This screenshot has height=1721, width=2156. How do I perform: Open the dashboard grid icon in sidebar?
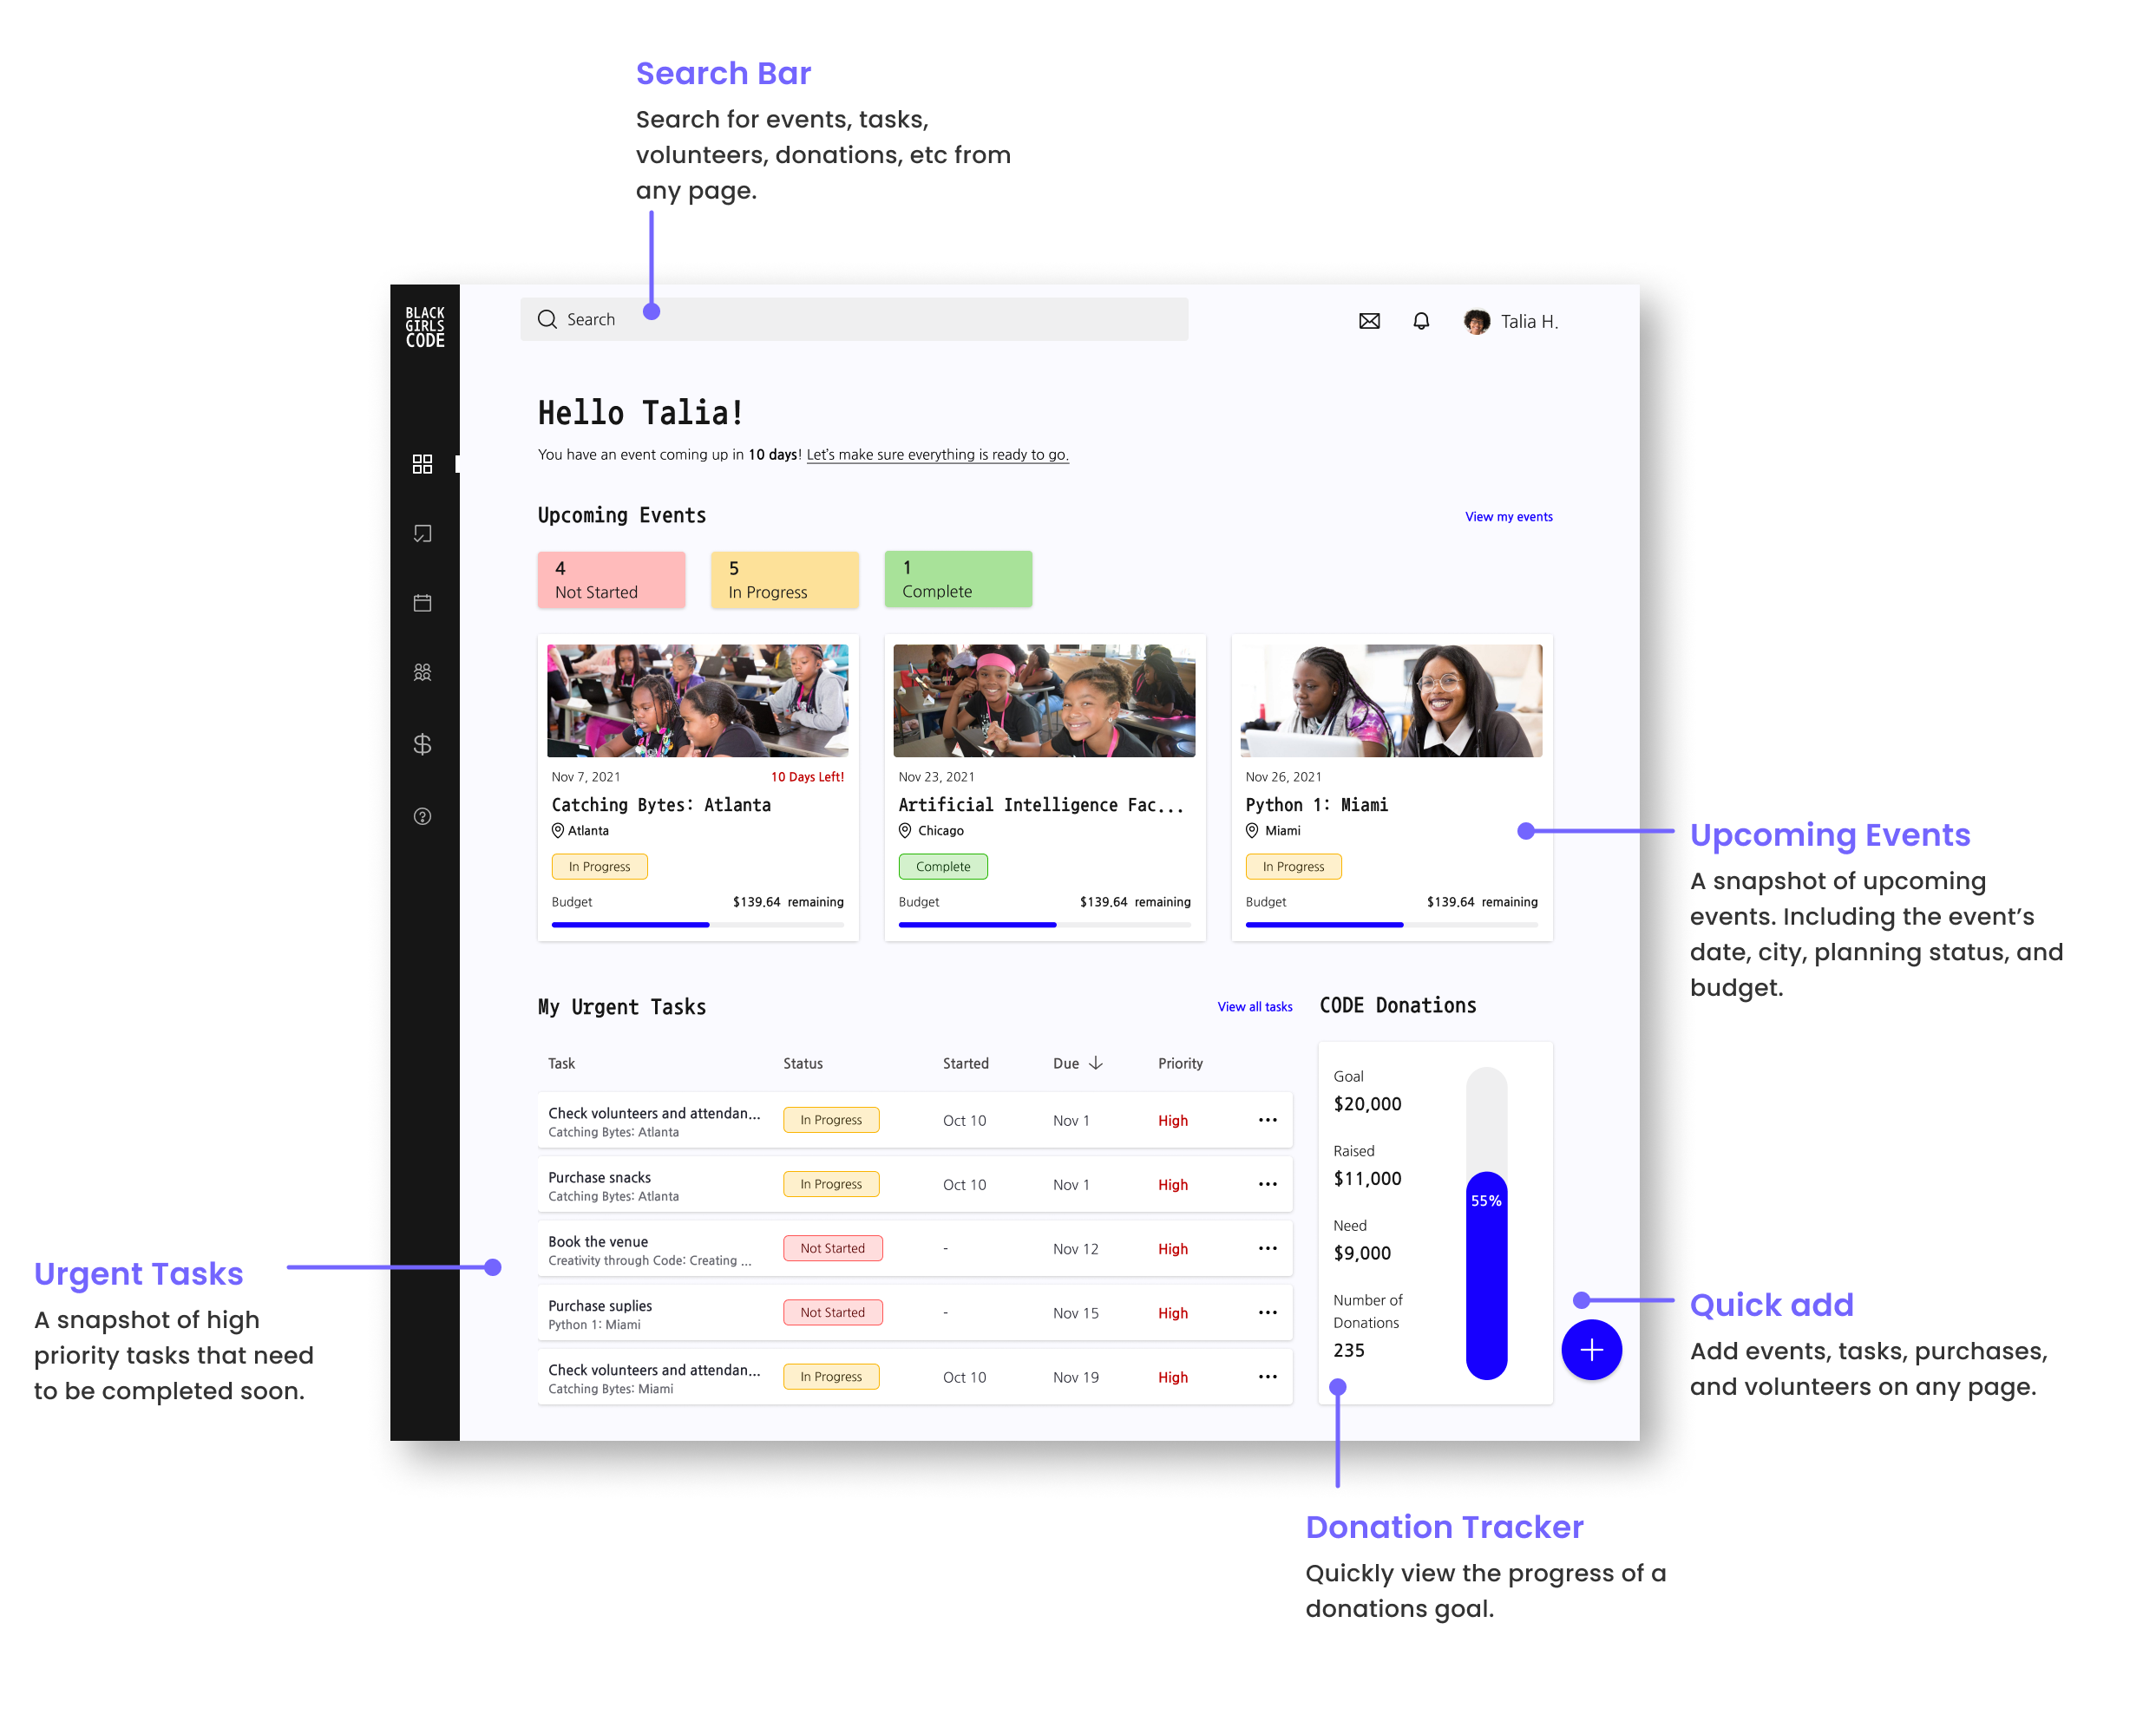(422, 464)
